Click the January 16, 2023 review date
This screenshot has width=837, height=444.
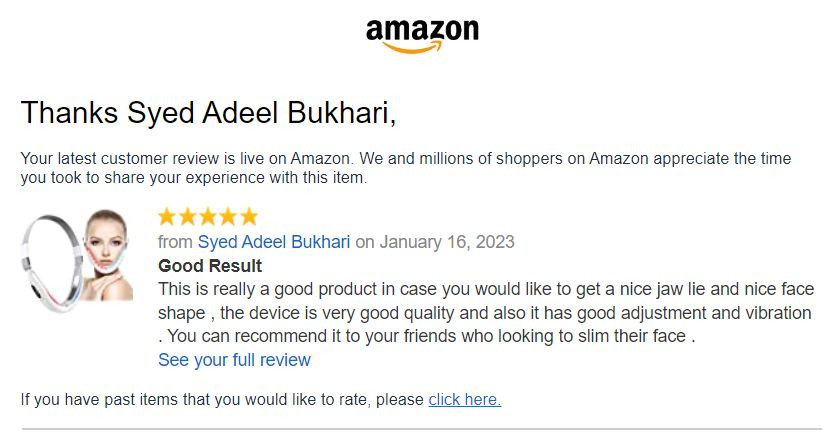(x=447, y=242)
